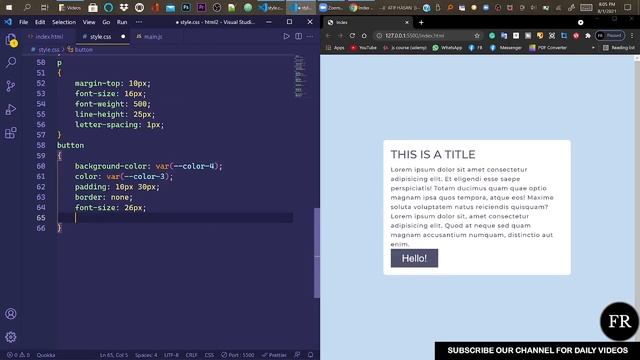Click the Quokka status bar item
The width and height of the screenshot is (640, 360).
(46, 355)
